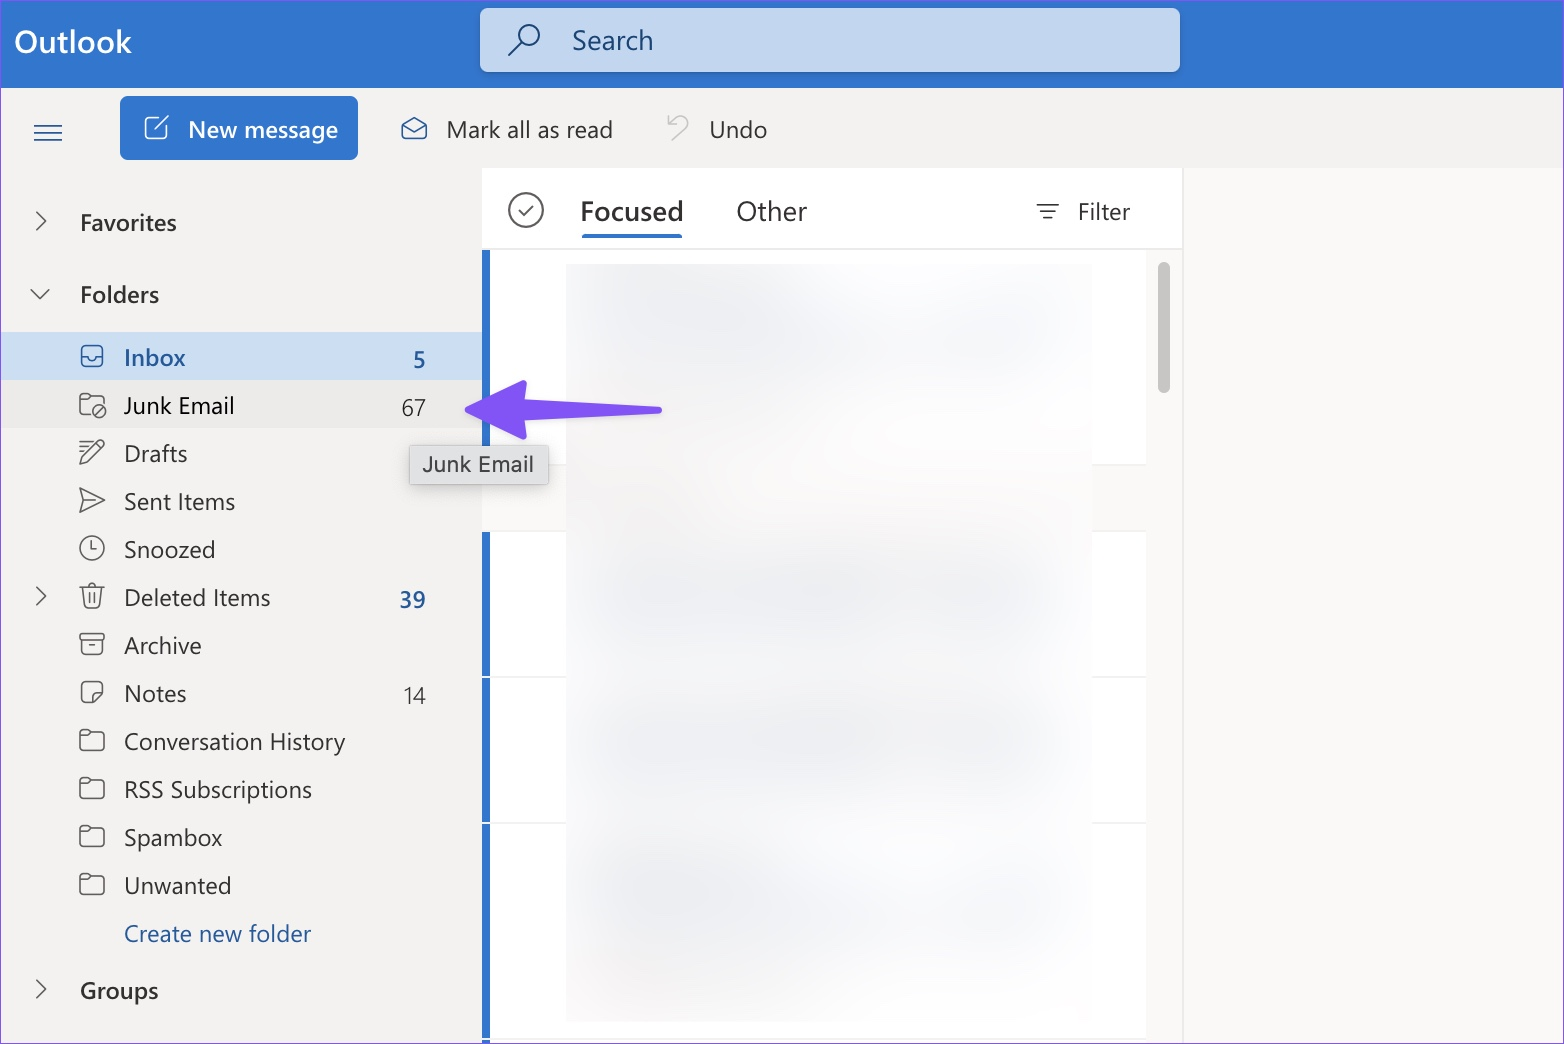Click the Archive box icon

point(92,644)
